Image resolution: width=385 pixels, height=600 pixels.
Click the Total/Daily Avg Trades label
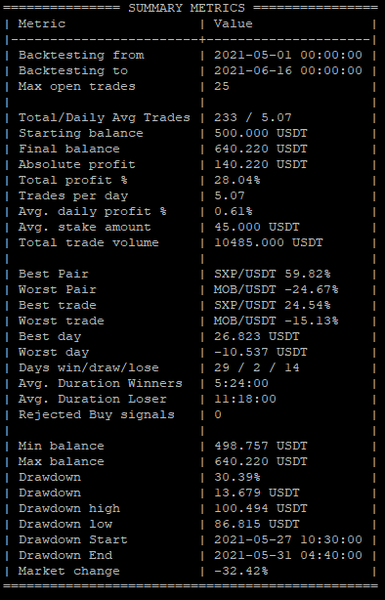click(x=104, y=118)
